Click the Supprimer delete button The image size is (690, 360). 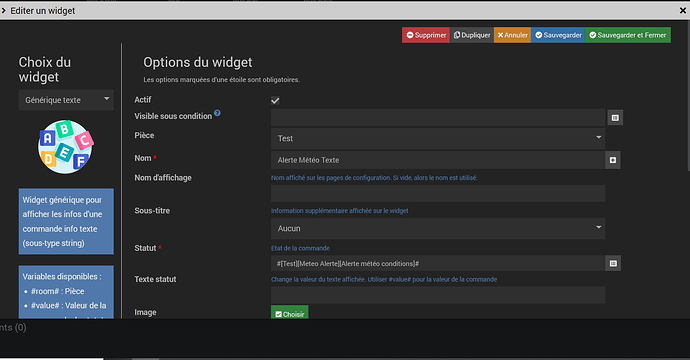(426, 35)
